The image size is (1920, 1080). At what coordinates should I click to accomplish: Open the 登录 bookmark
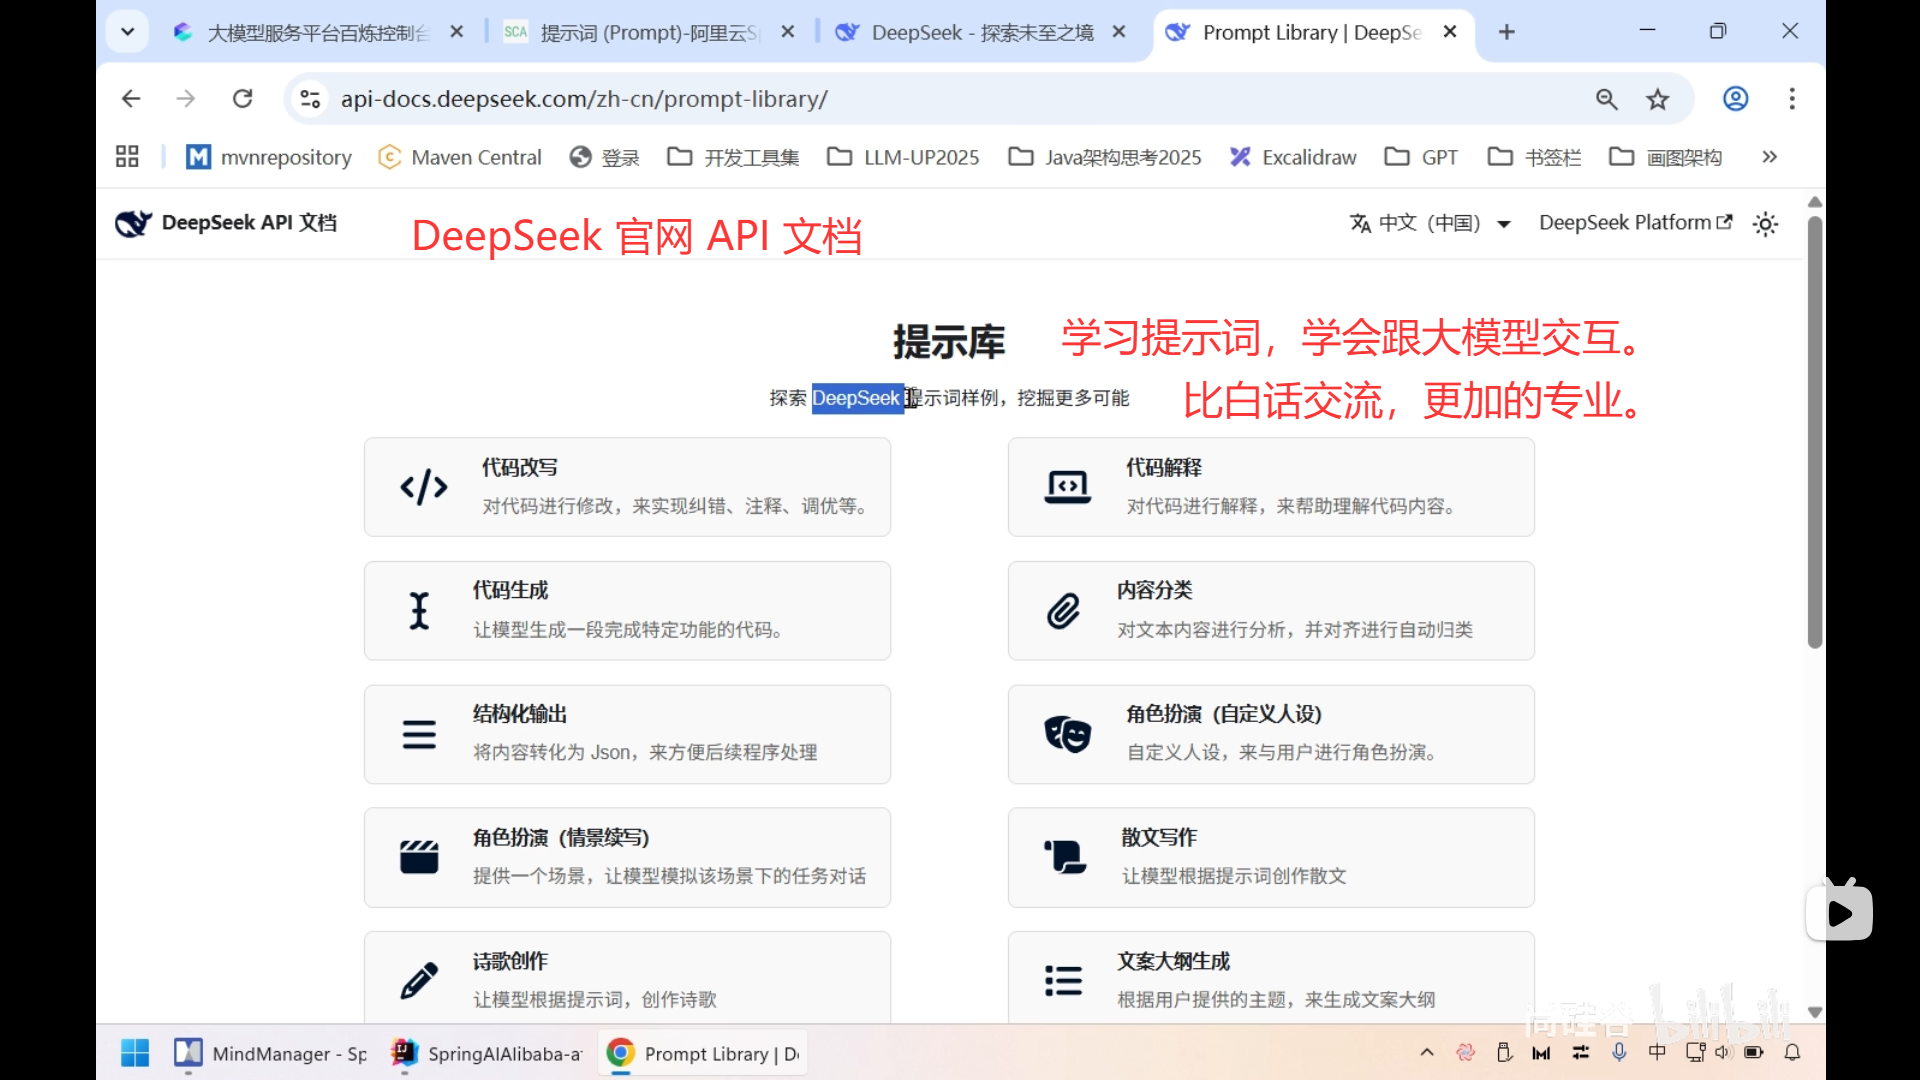604,157
